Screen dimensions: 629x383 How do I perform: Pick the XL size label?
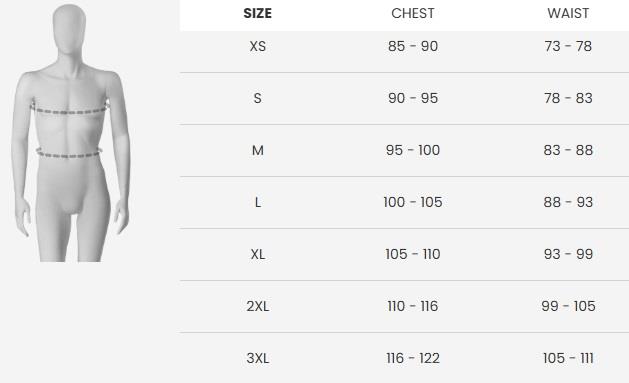tap(258, 254)
